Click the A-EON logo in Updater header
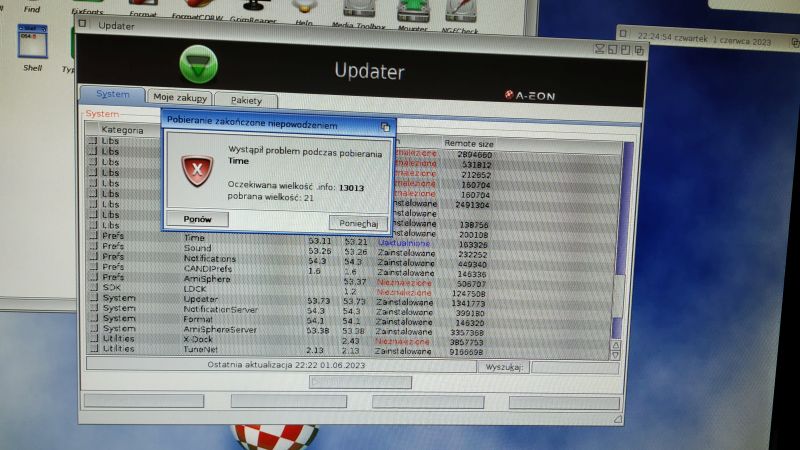The height and width of the screenshot is (450, 800). pyautogui.click(x=530, y=95)
